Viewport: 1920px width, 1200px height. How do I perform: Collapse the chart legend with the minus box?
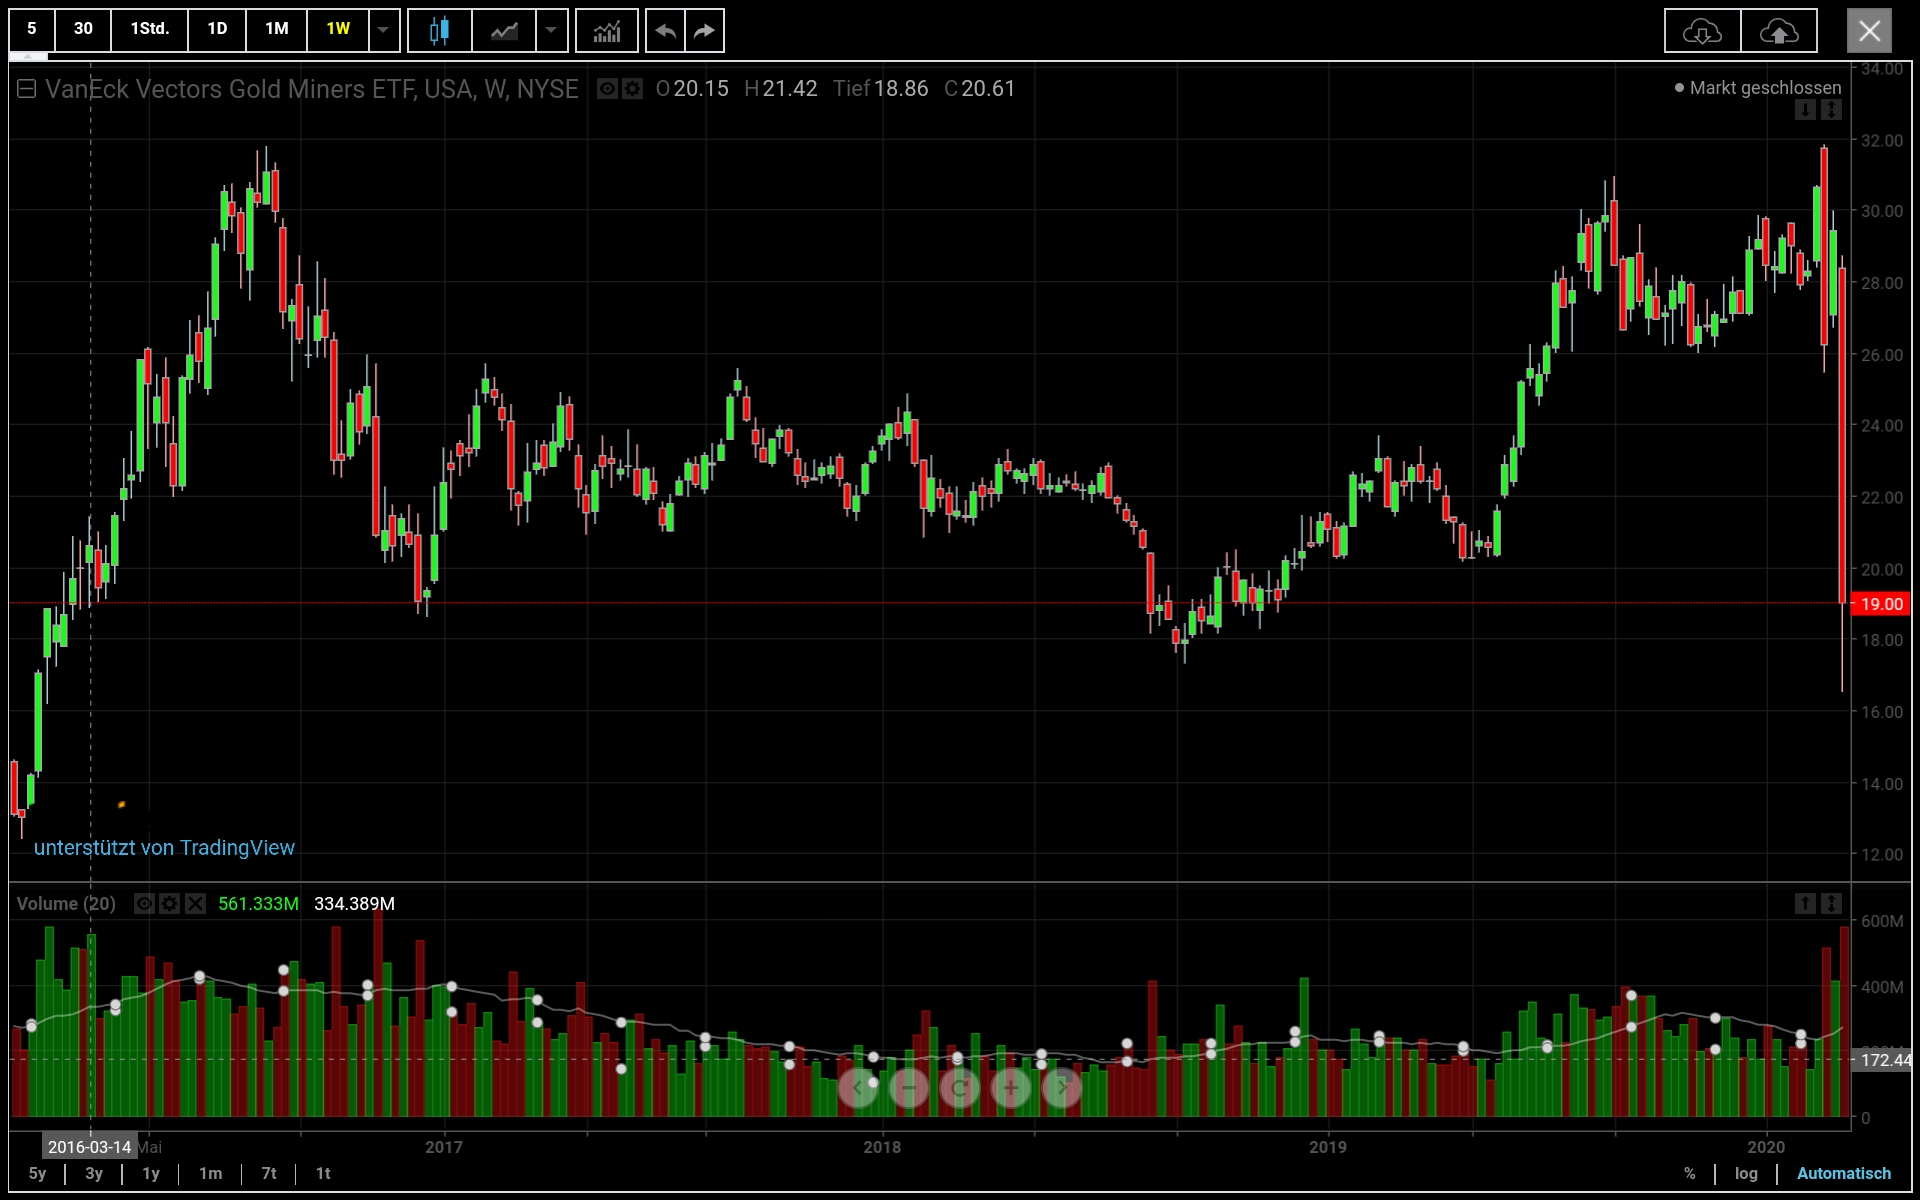pos(27,89)
